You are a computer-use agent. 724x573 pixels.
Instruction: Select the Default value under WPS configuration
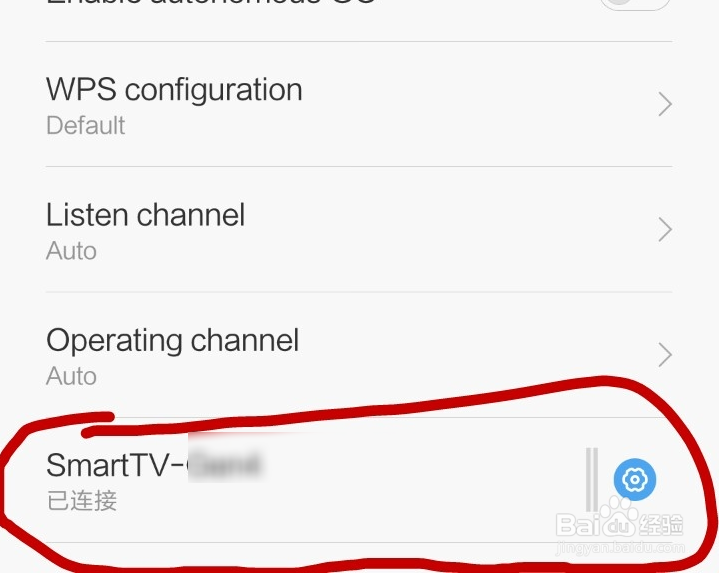pyautogui.click(x=85, y=126)
